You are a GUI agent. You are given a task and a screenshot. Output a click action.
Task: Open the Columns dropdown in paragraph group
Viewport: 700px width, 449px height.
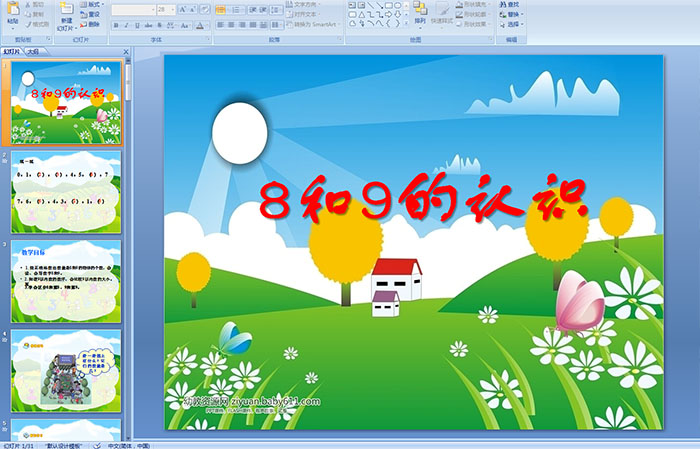(x=276, y=25)
